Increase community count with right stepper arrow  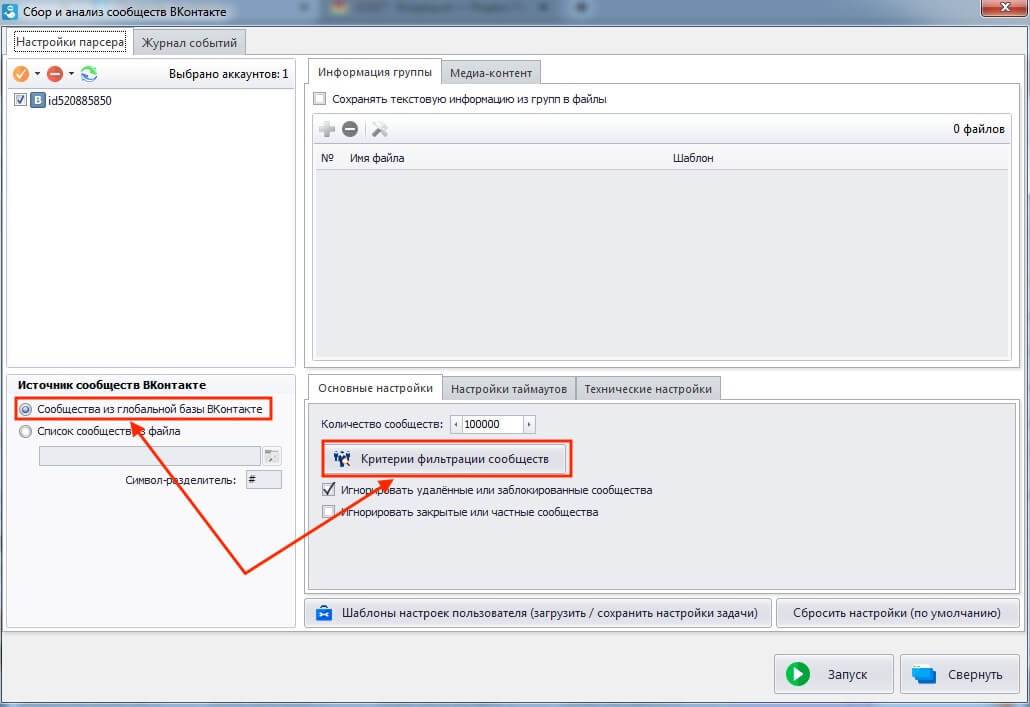point(529,424)
